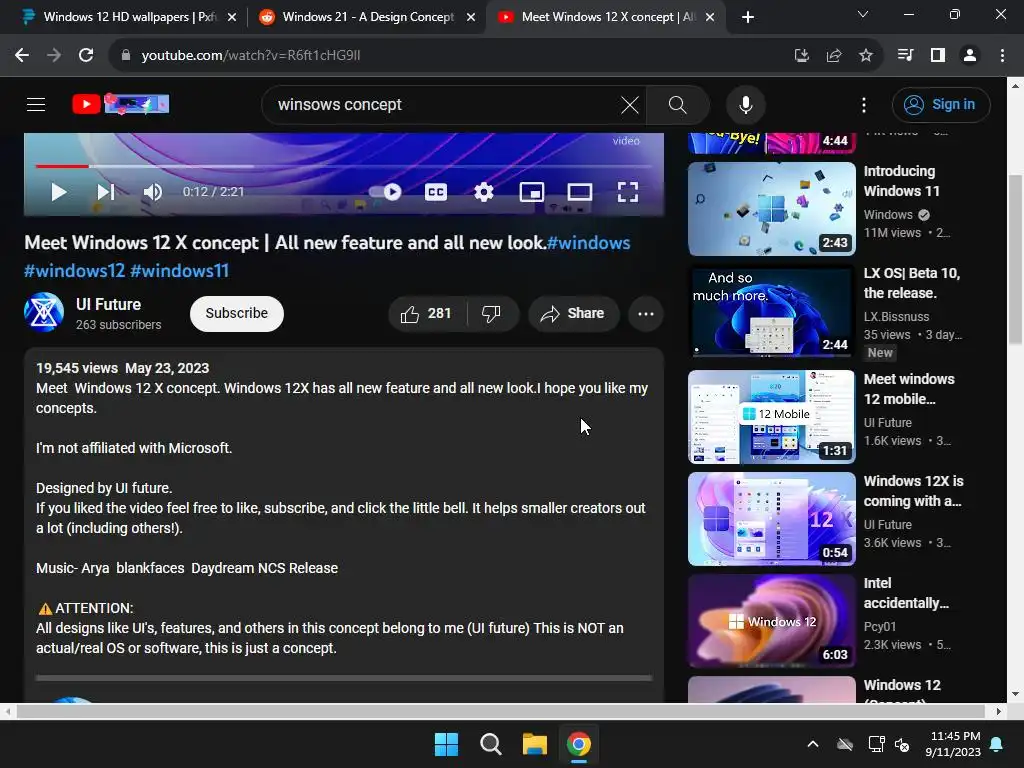
Task: Open tab search chevron dropdown
Action: [x=863, y=14]
